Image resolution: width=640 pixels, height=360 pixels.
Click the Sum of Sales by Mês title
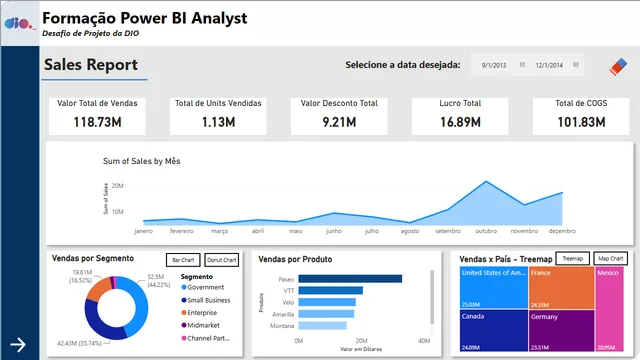tap(141, 161)
